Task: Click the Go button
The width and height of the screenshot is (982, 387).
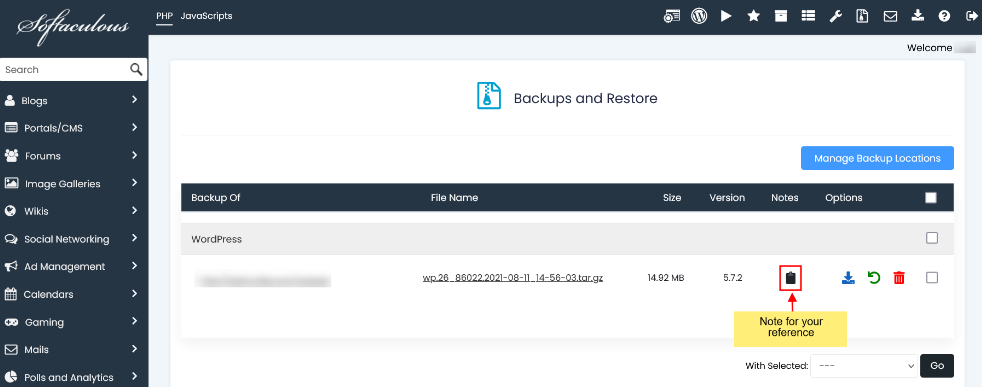Action: click(937, 366)
